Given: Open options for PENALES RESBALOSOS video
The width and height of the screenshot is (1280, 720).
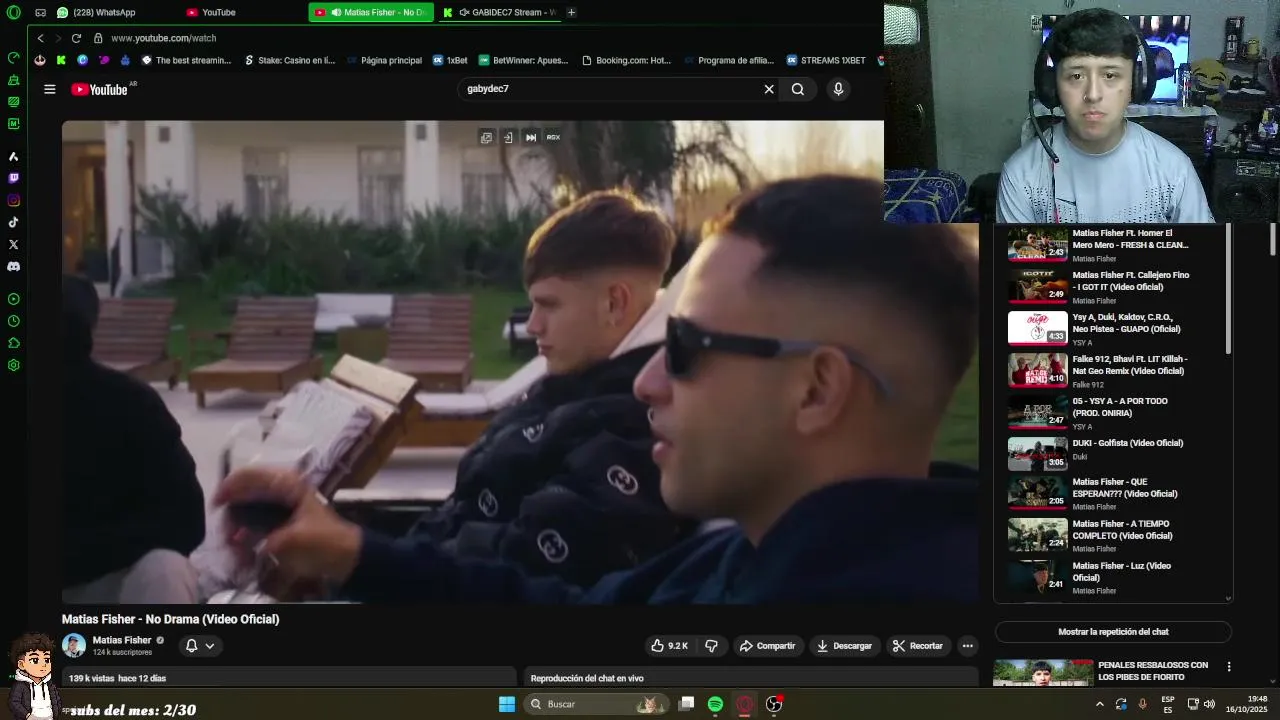Looking at the screenshot, I should (x=1229, y=667).
